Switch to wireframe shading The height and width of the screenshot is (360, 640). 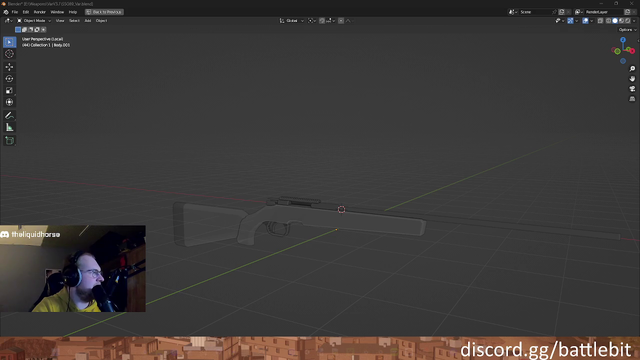(x=609, y=21)
